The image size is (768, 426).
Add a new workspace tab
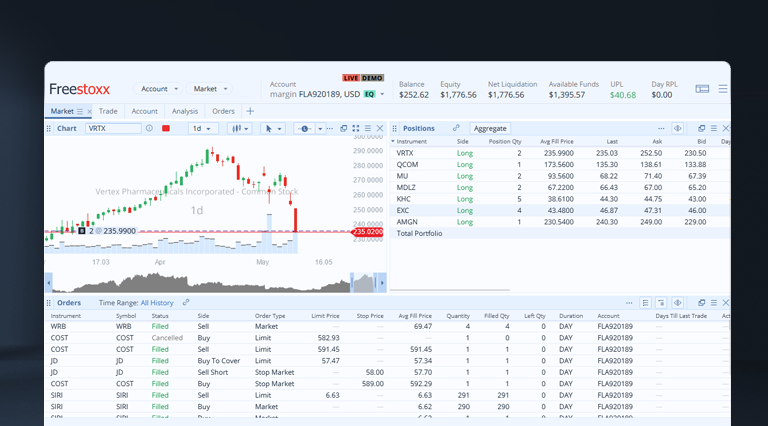(250, 111)
